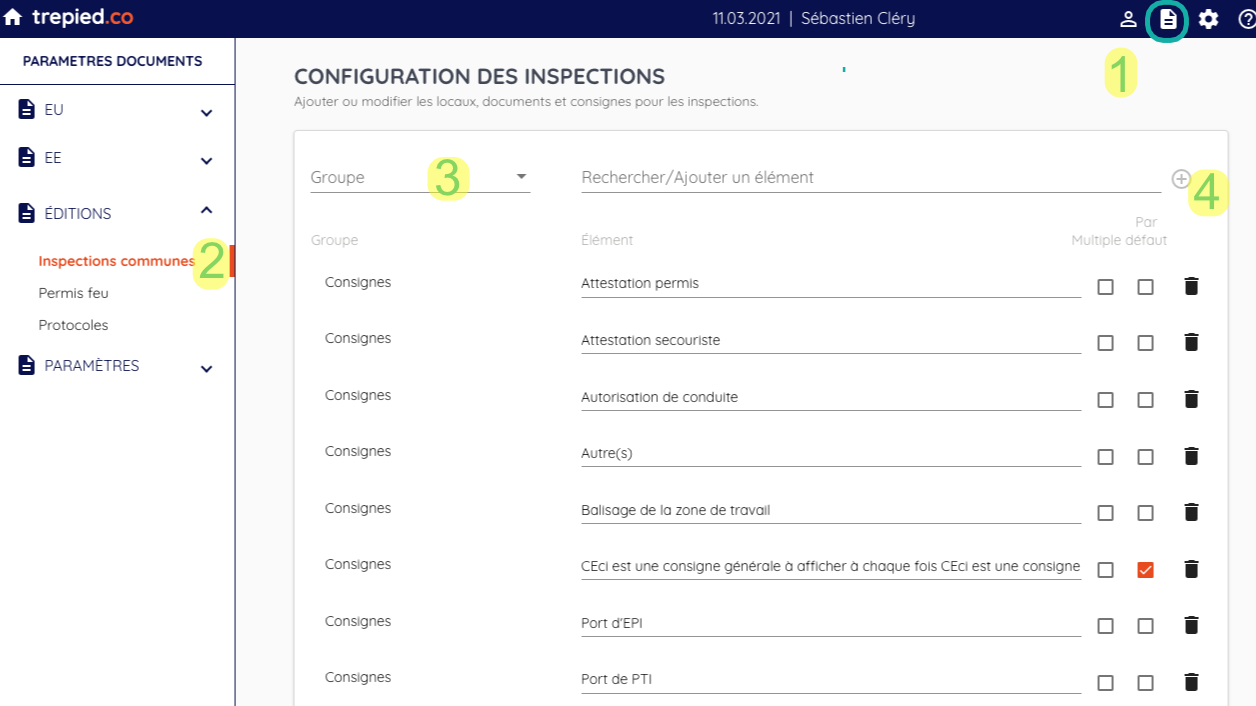Click the Rechercher/Ajouter un élément field

[870, 177]
